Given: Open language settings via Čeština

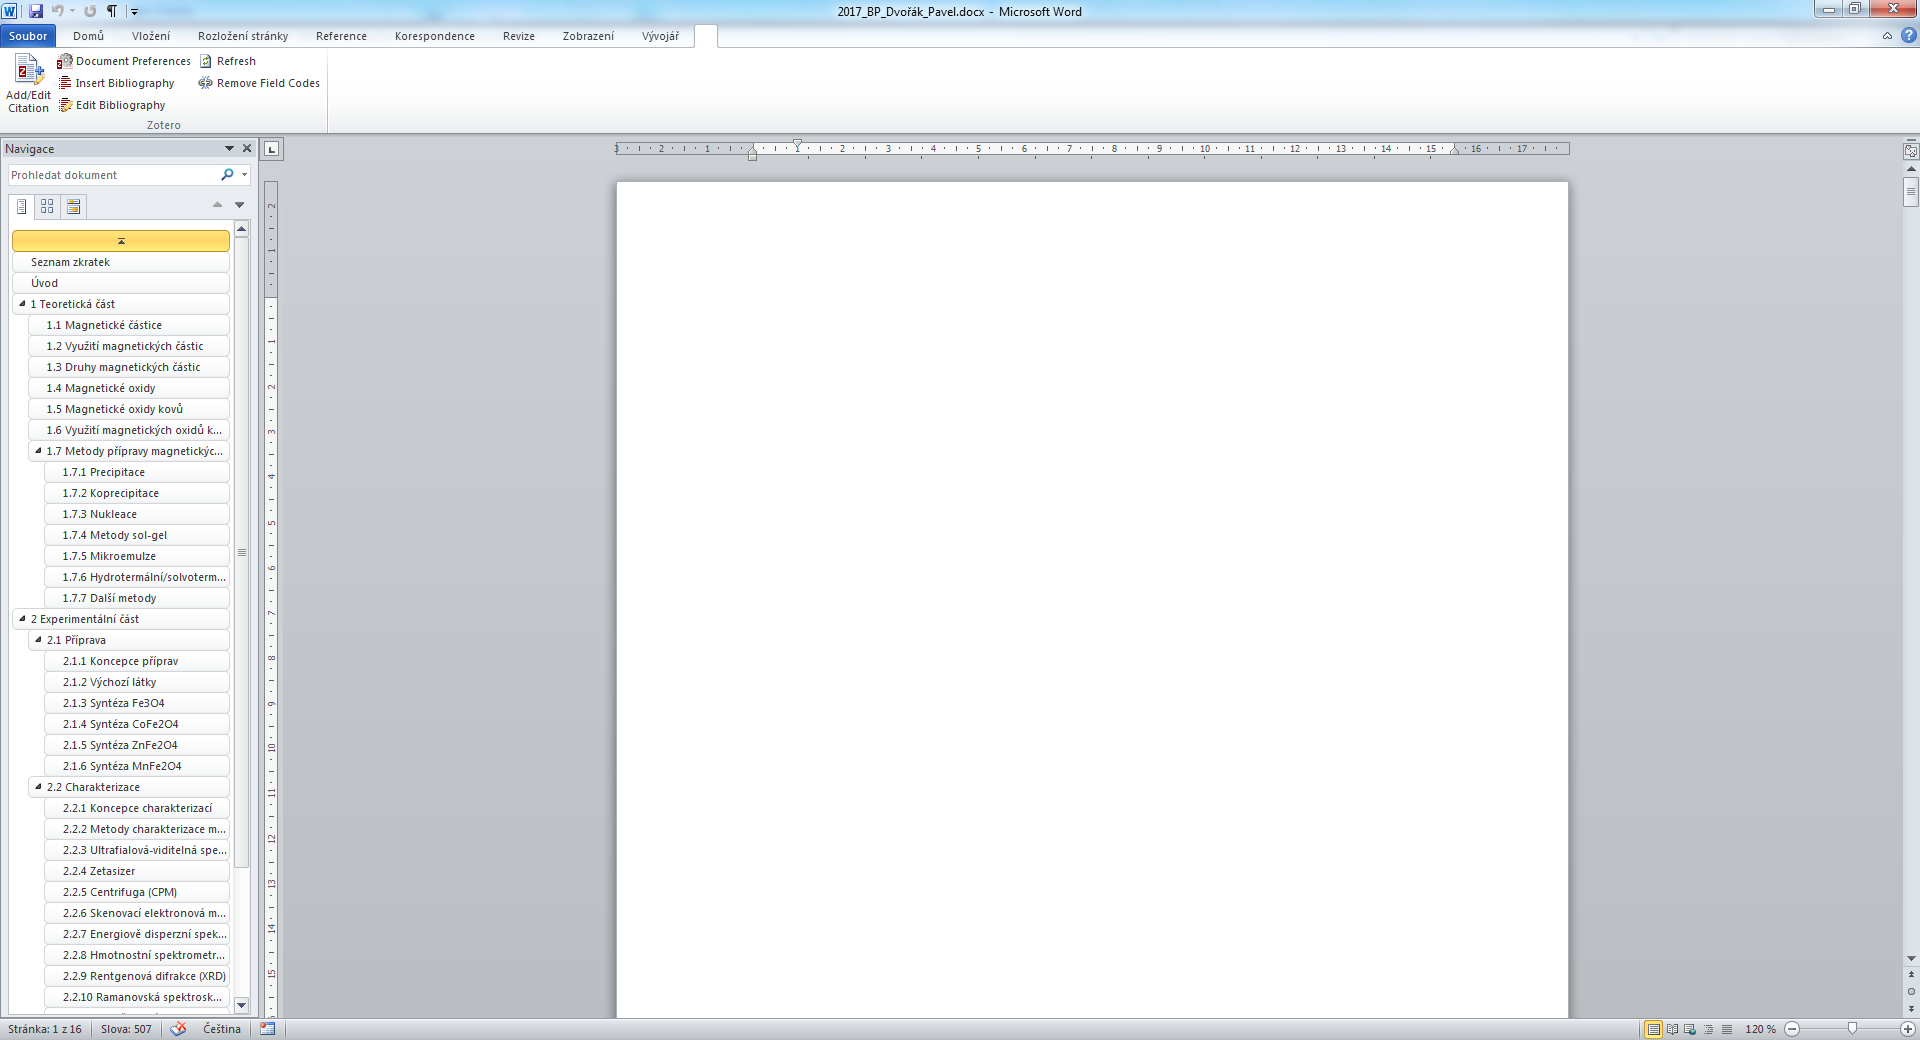Looking at the screenshot, I should (x=221, y=1029).
